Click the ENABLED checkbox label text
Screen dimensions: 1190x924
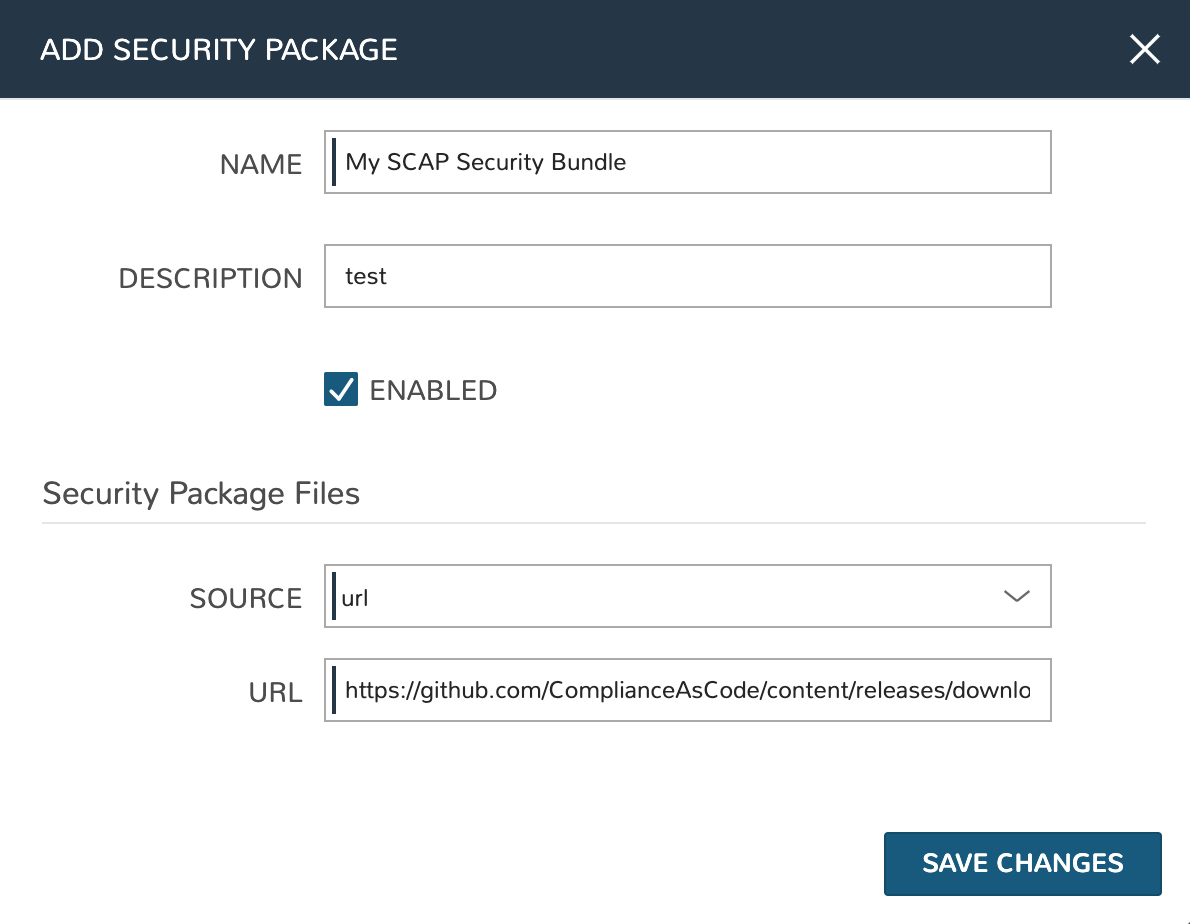pyautogui.click(x=433, y=390)
